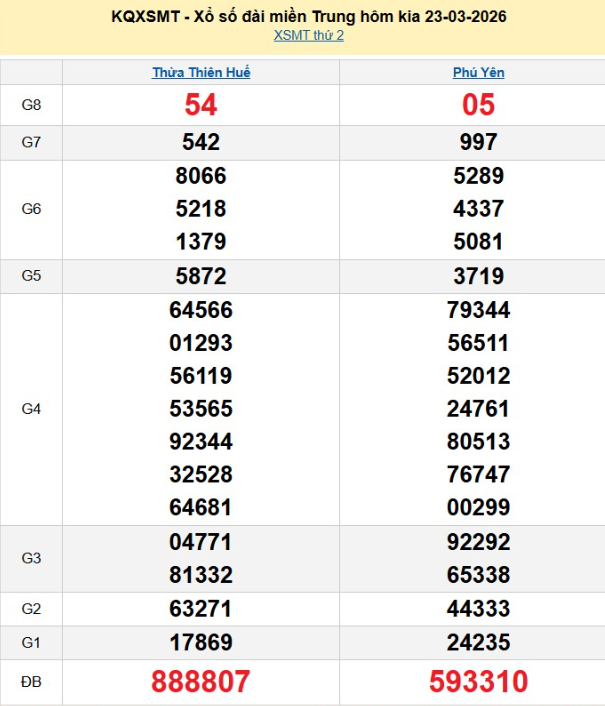This screenshot has width=605, height=706.
Task: Click the G5 result 3719
Action: click(x=478, y=276)
